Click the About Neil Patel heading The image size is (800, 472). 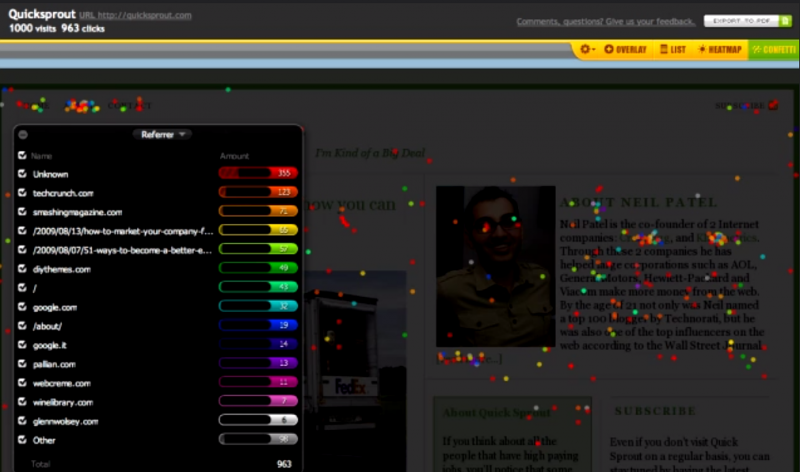(639, 203)
